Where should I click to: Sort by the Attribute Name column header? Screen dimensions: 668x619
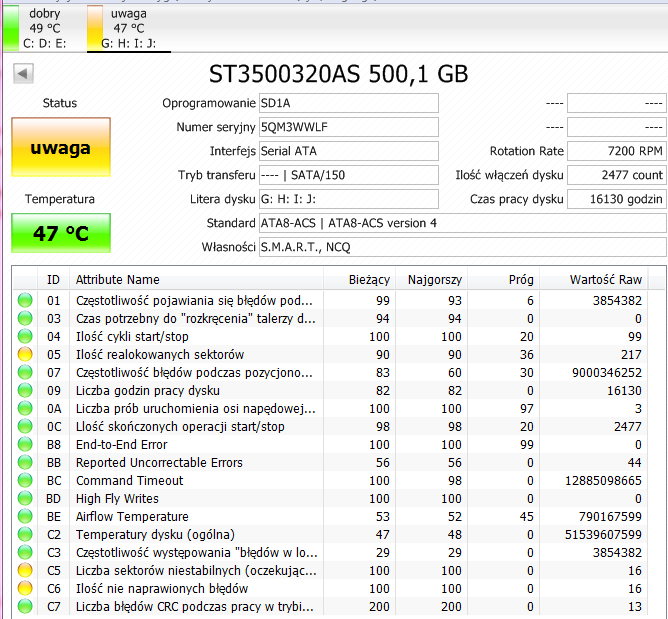[196, 279]
